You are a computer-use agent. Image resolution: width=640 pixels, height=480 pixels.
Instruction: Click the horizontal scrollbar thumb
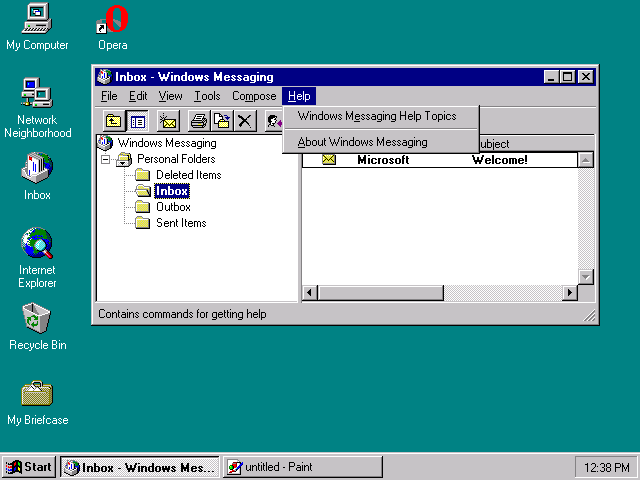point(380,293)
